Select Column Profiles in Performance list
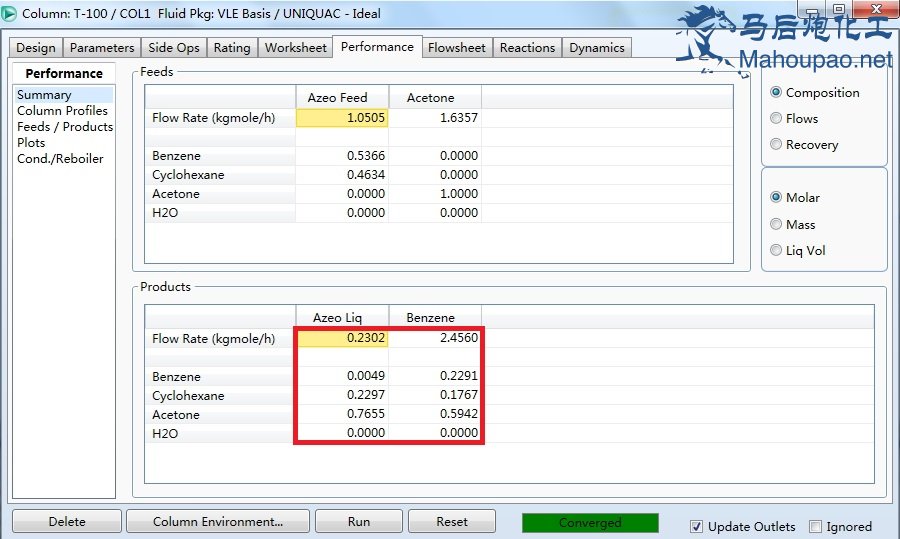Viewport: 900px width, 539px height. 62,111
